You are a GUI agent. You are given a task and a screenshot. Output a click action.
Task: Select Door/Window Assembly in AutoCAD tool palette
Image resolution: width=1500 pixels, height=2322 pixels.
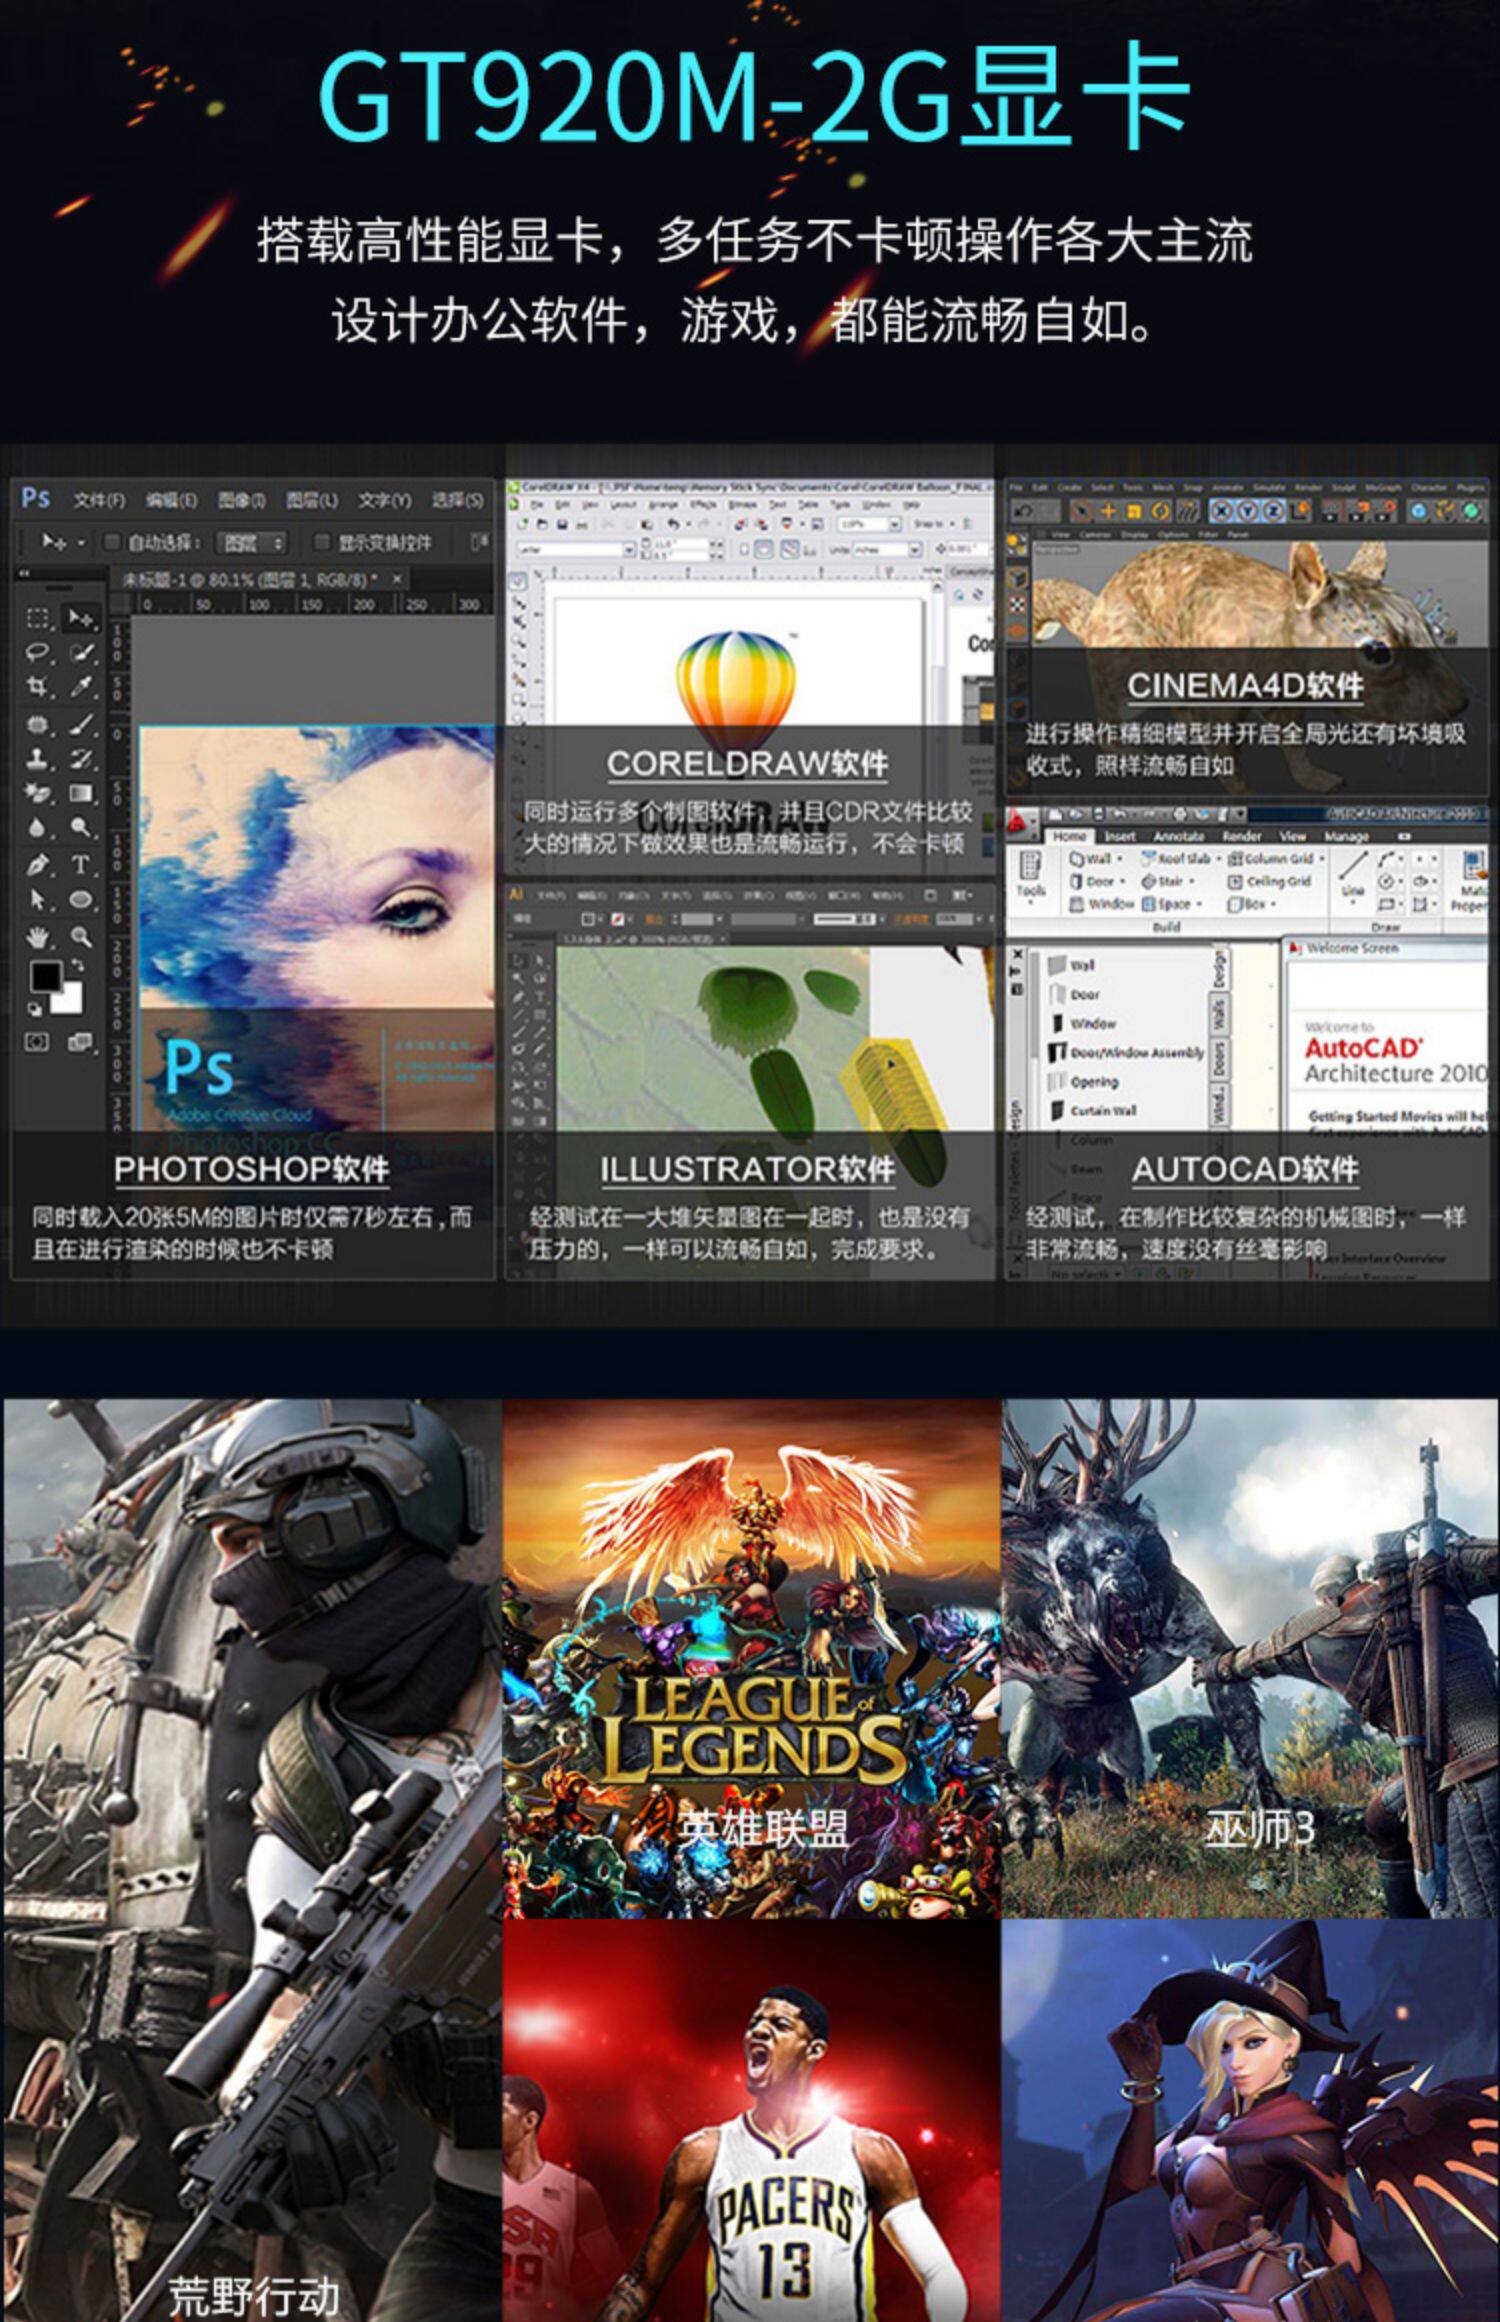click(x=1126, y=1052)
